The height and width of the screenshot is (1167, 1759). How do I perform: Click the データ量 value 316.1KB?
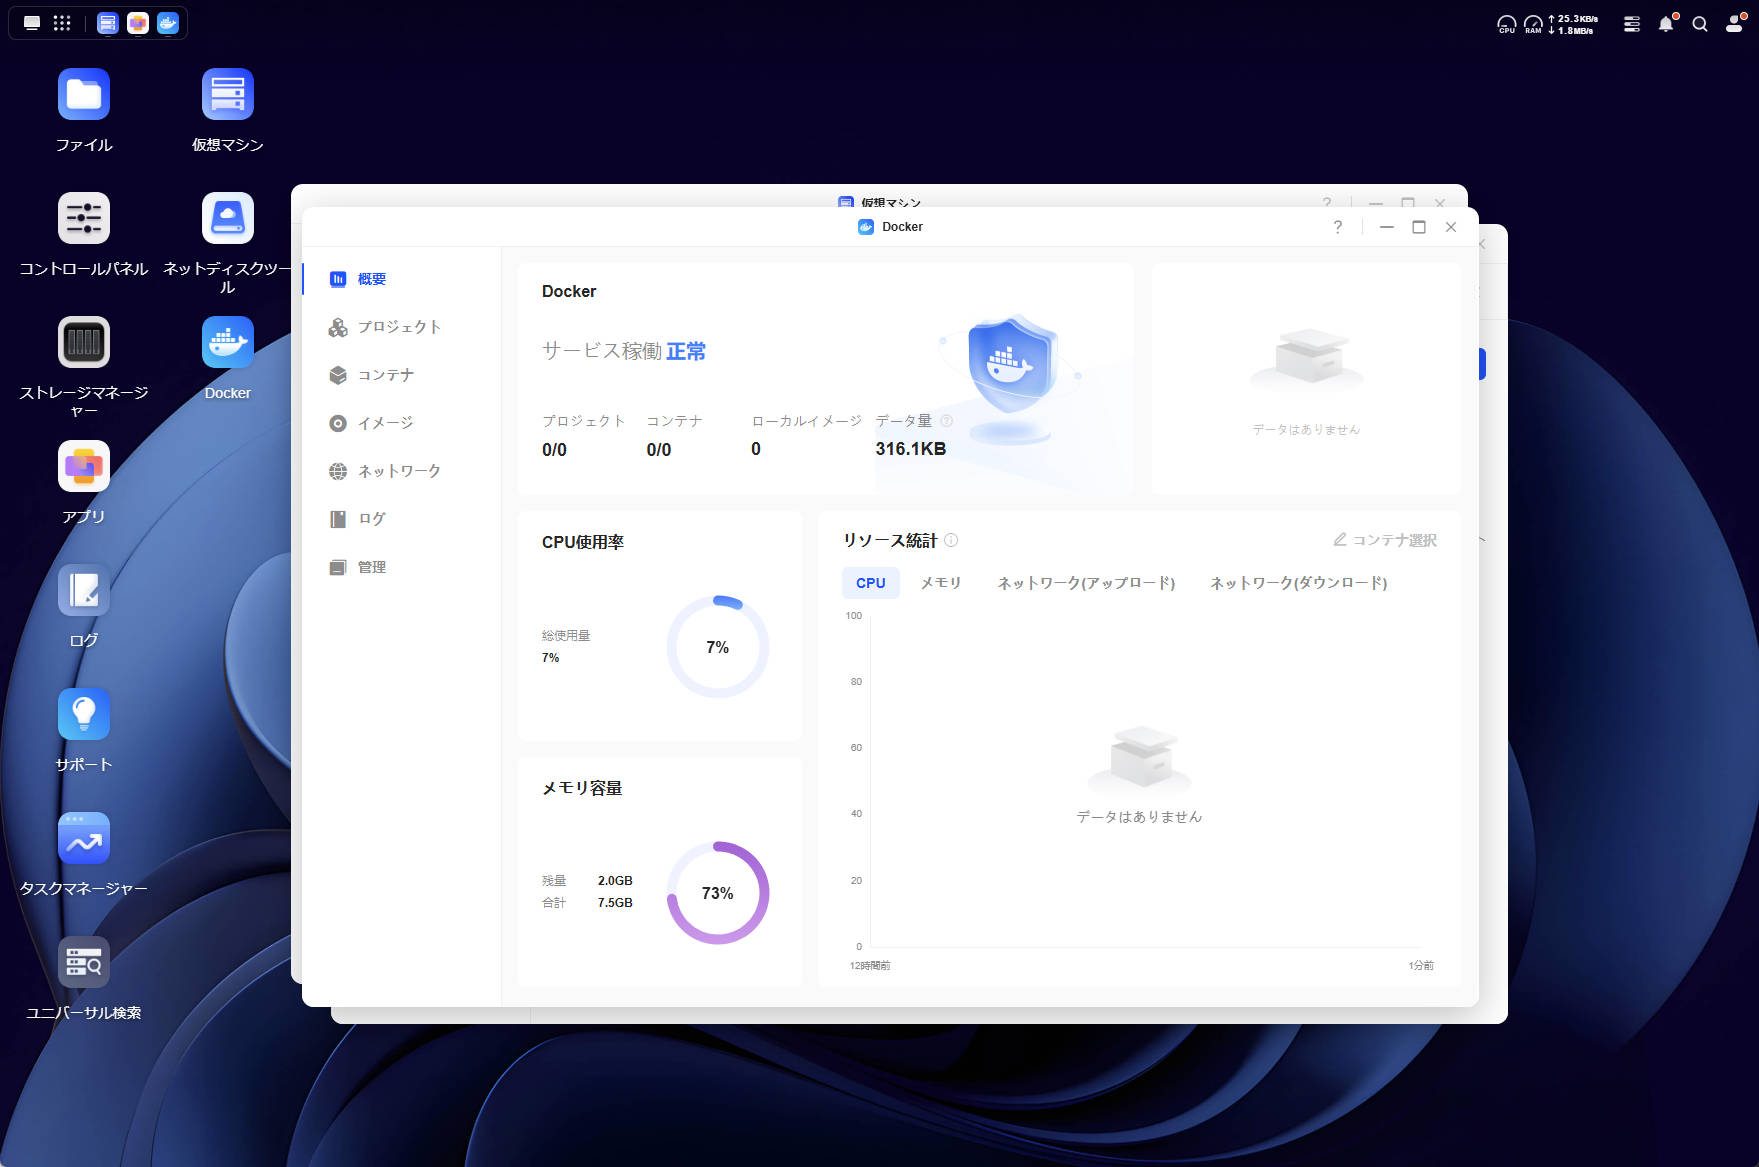point(911,449)
